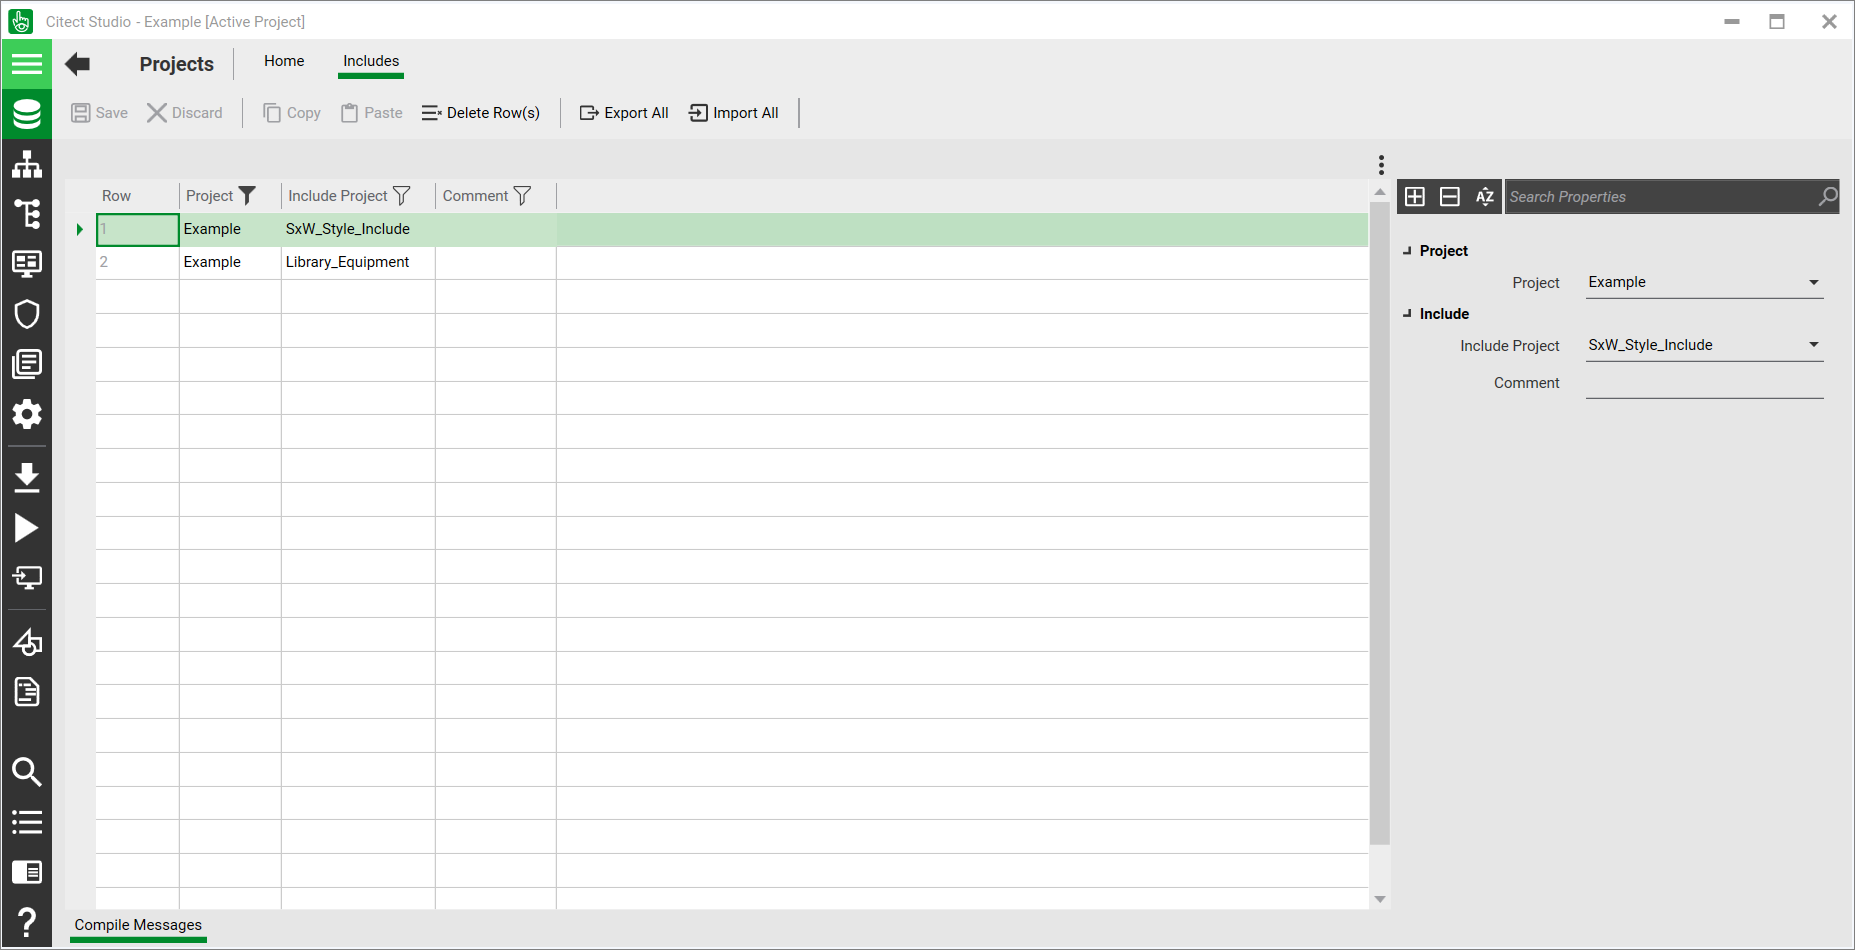
Task: Click in the Search Properties field
Action: click(1660, 197)
